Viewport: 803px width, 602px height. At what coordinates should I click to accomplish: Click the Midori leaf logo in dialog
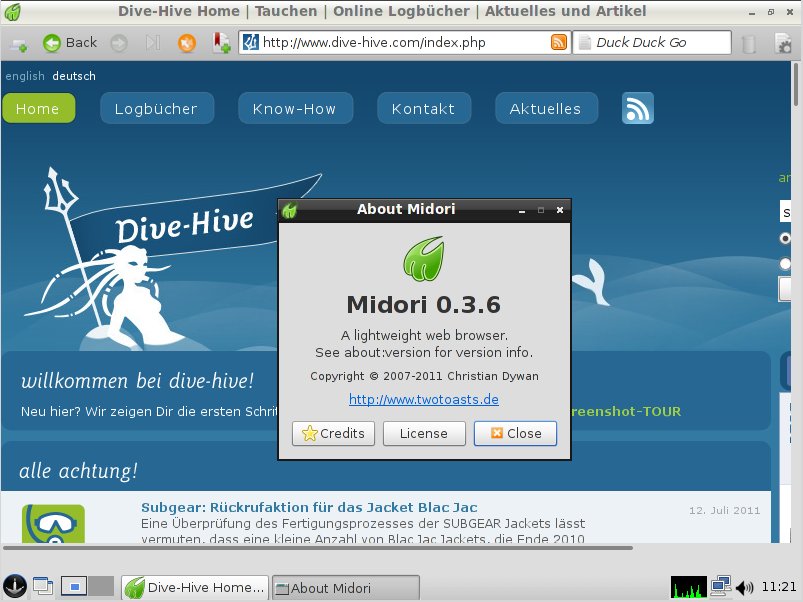click(424, 259)
